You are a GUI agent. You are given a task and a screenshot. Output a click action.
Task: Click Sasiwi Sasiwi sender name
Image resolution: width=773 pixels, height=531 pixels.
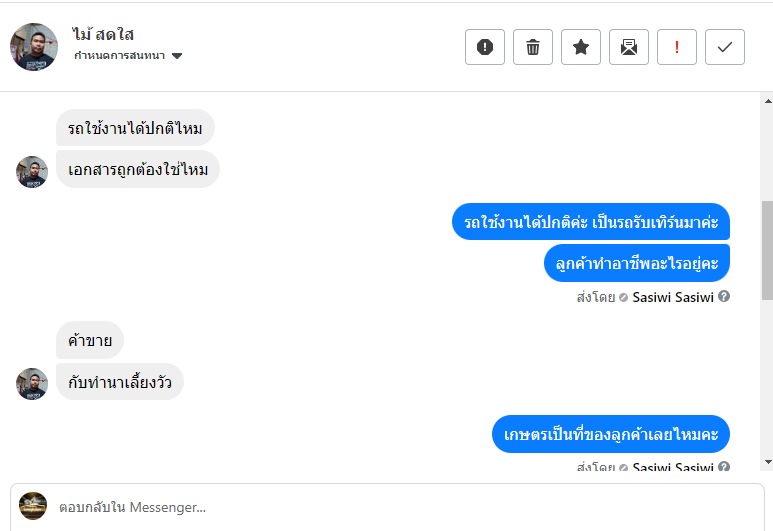[x=673, y=297]
